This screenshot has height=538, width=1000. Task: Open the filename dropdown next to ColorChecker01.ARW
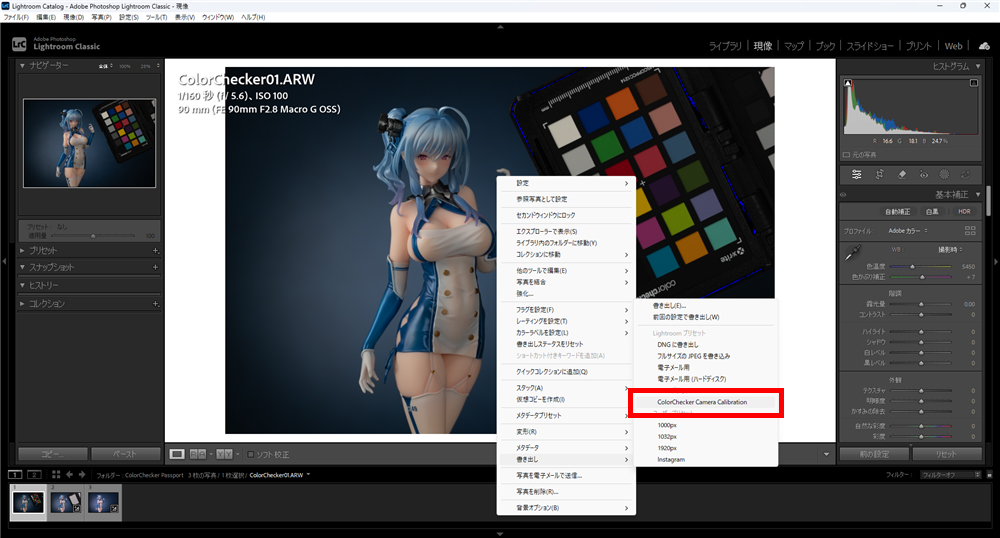[x=309, y=474]
